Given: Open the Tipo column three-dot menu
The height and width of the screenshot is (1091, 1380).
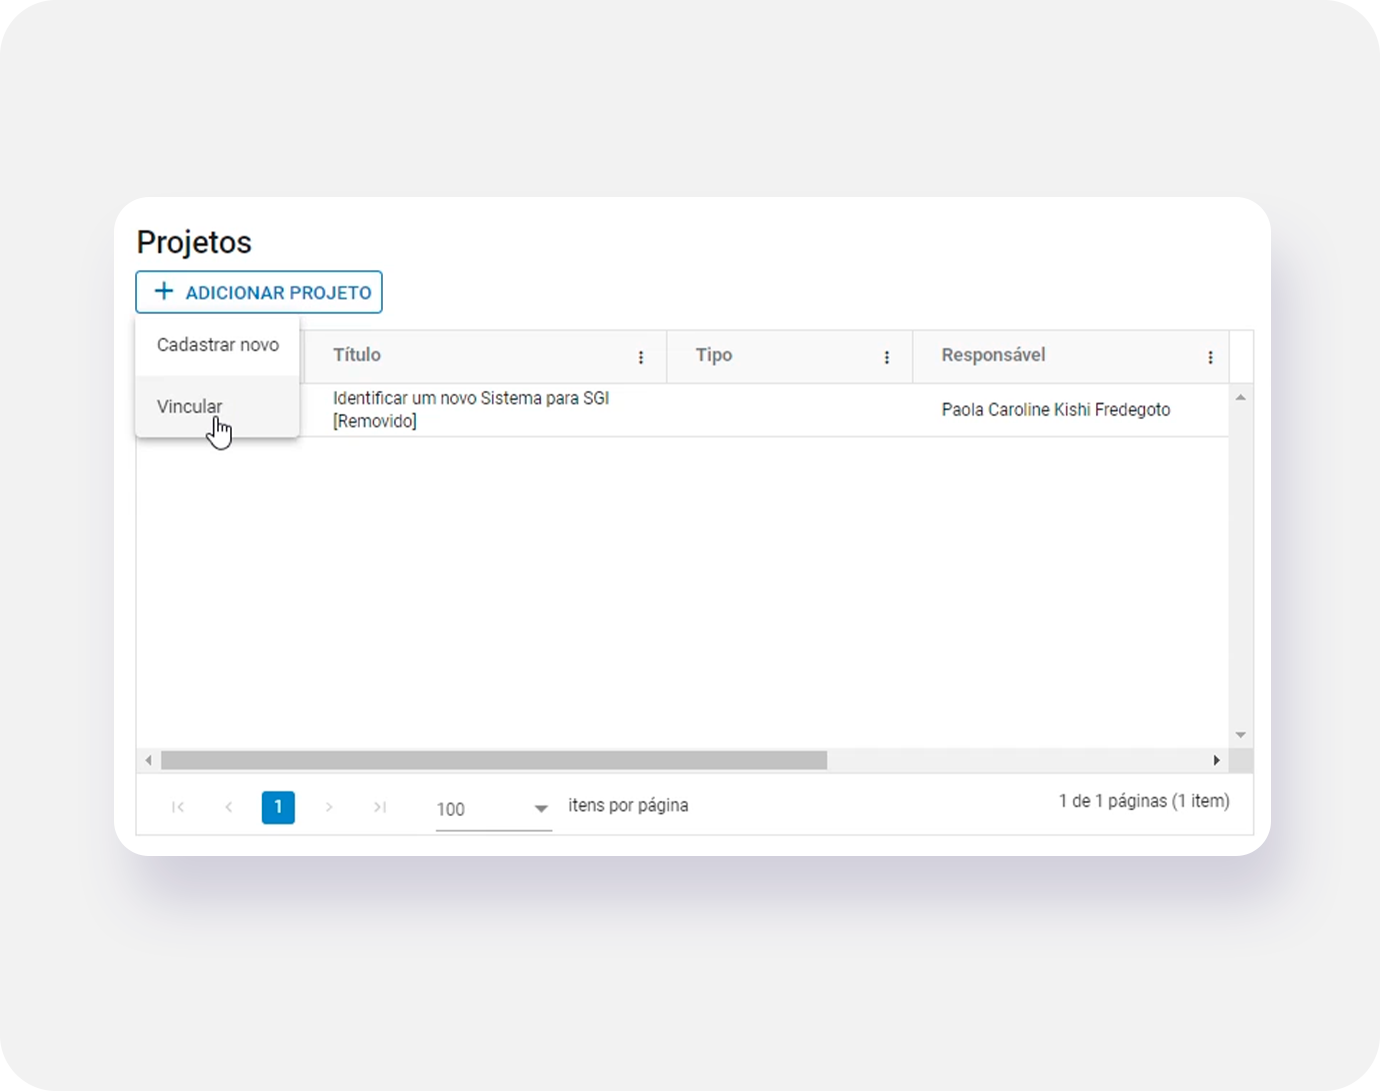Looking at the screenshot, I should (x=887, y=357).
